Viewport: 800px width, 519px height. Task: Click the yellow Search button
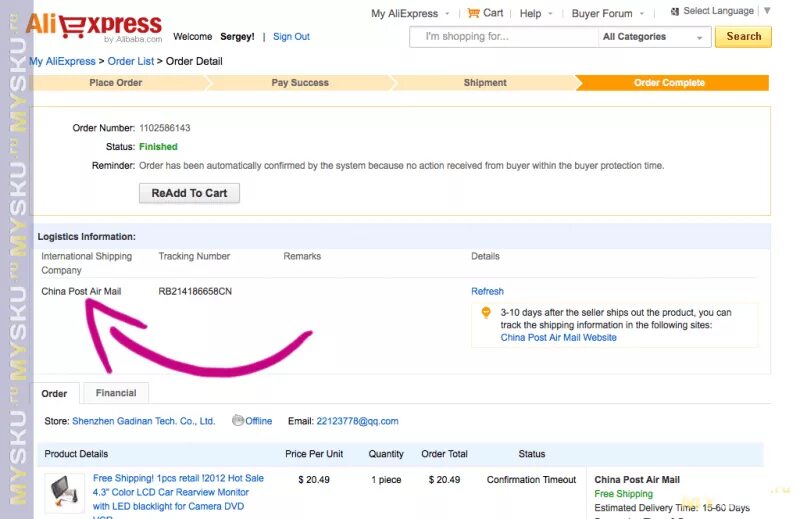pyautogui.click(x=743, y=37)
